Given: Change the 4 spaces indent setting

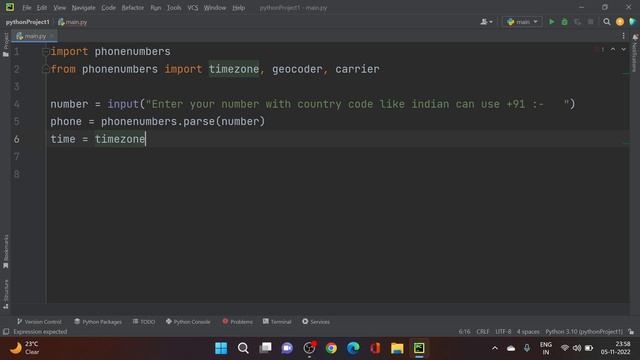Looking at the screenshot, I should pos(528,332).
